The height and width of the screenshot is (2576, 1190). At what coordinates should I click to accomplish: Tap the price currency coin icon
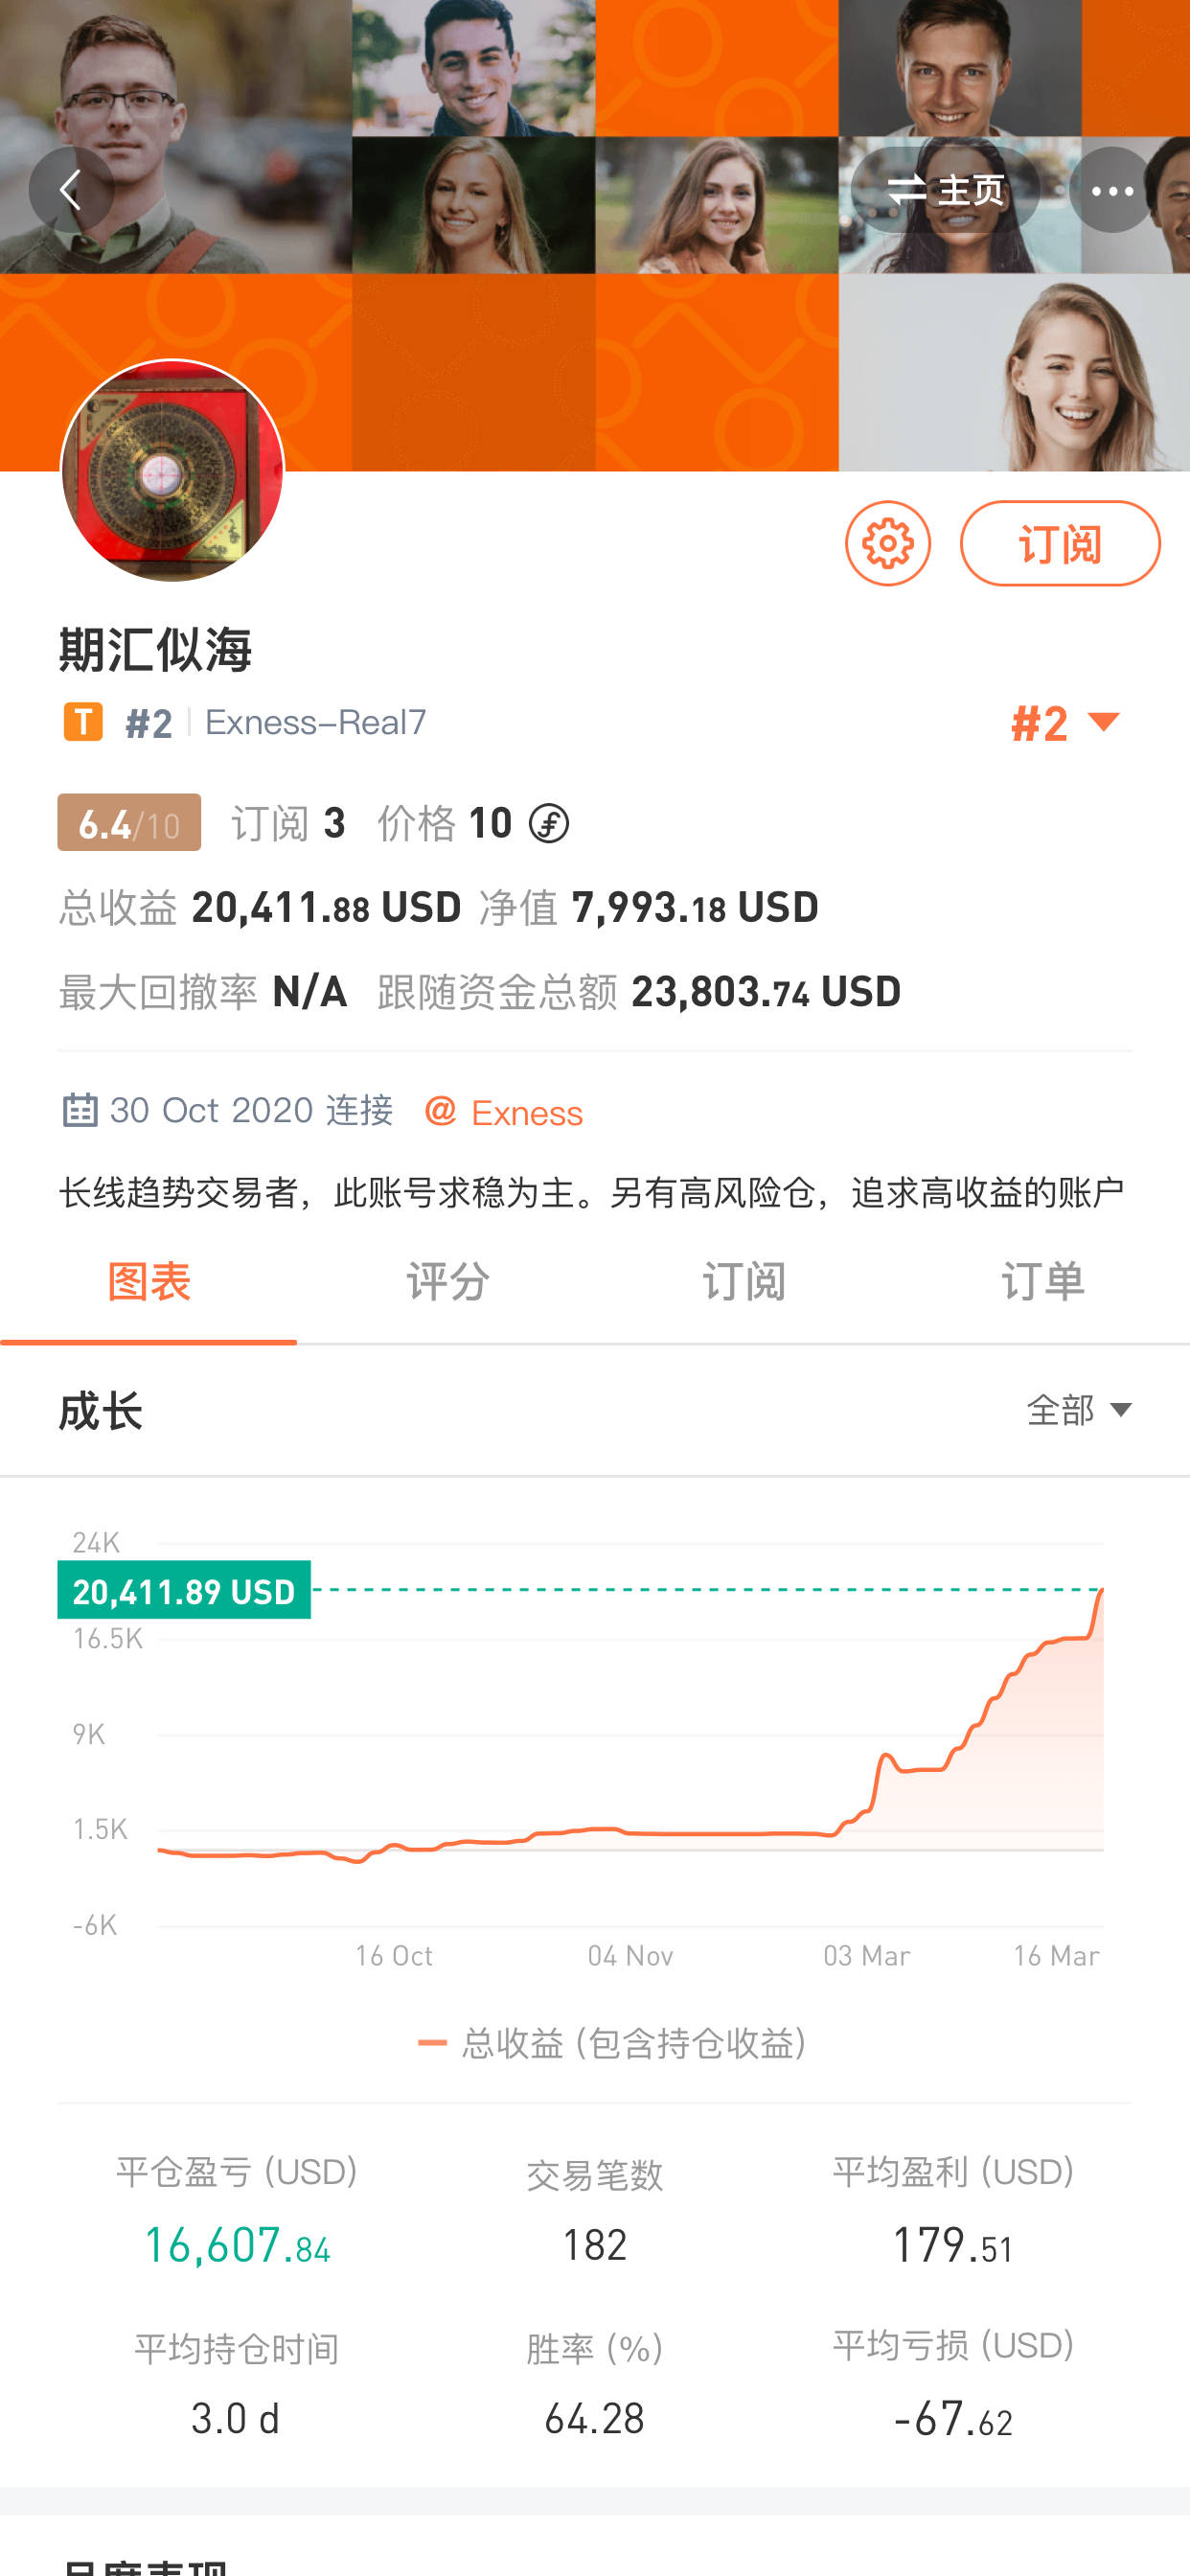[x=549, y=824]
